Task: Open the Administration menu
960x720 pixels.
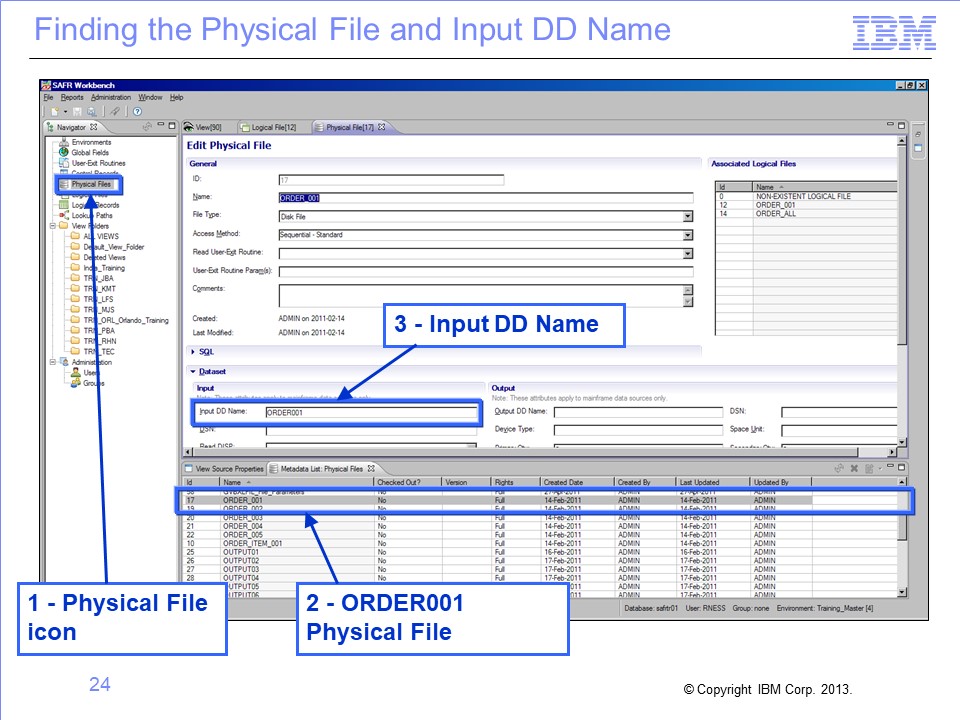Action: click(x=111, y=97)
